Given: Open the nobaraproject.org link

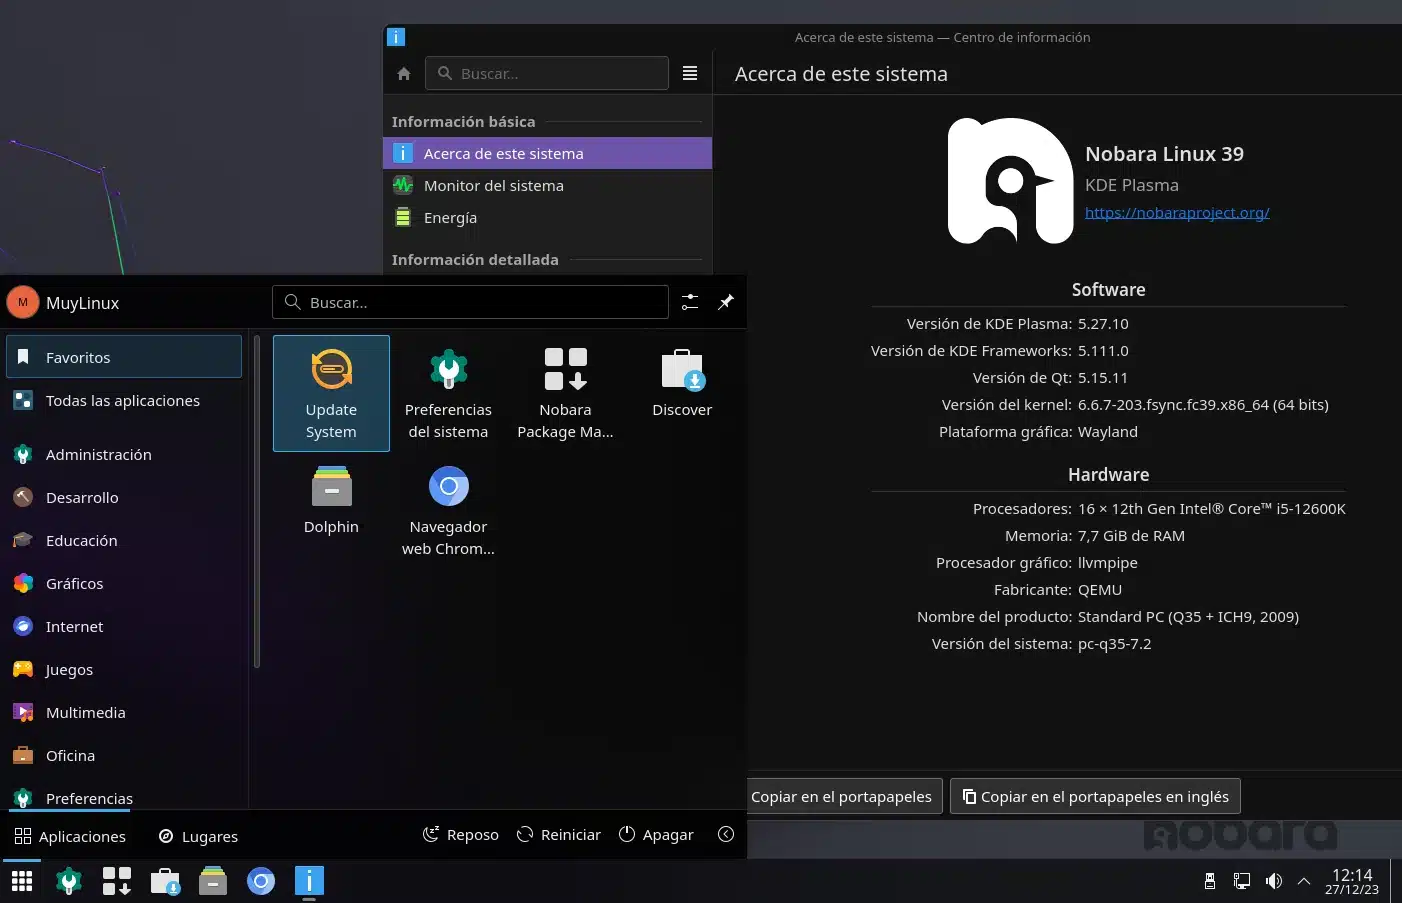Looking at the screenshot, I should (x=1177, y=212).
